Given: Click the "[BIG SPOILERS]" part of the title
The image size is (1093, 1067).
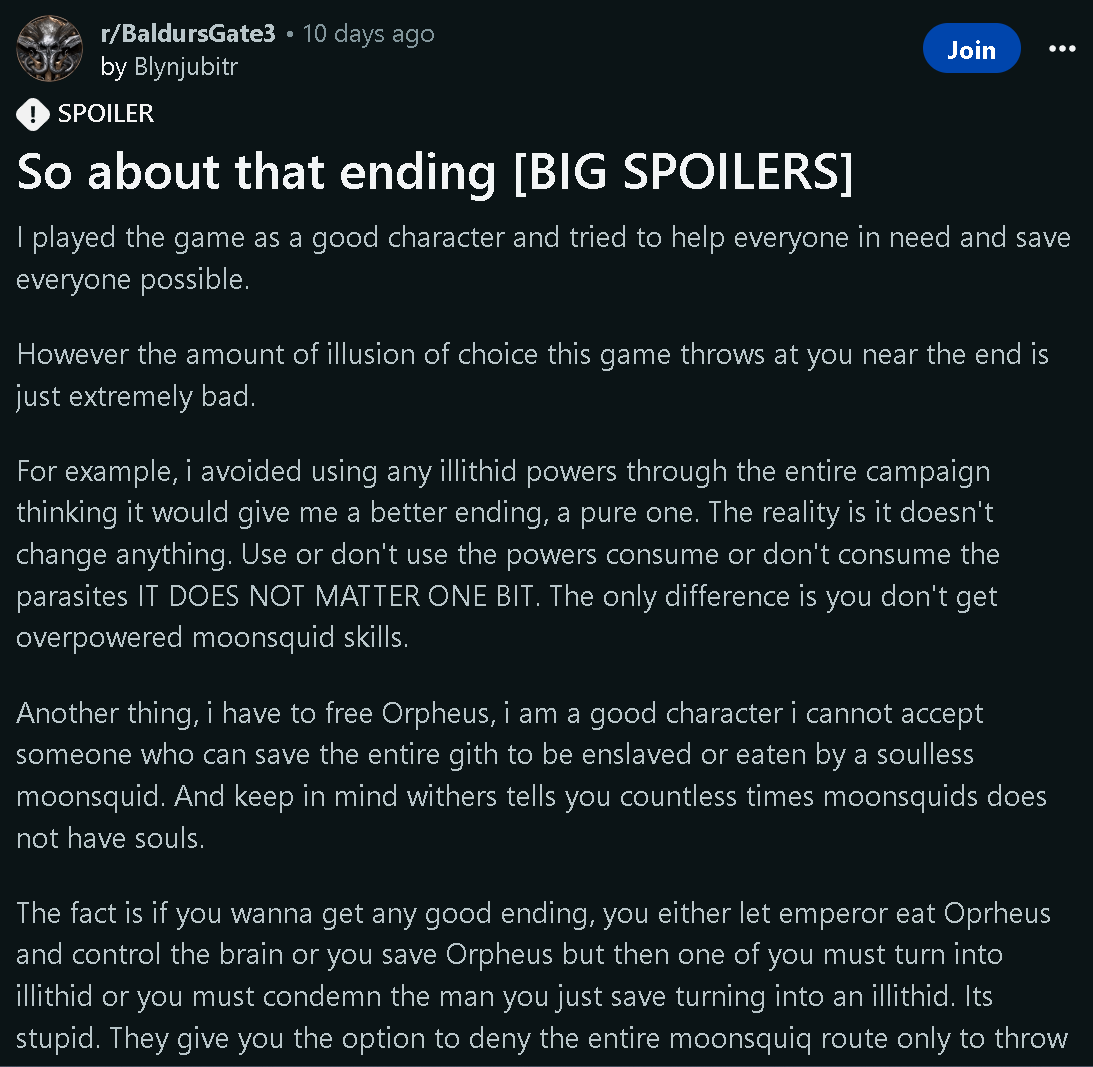Looking at the screenshot, I should pos(682,172).
